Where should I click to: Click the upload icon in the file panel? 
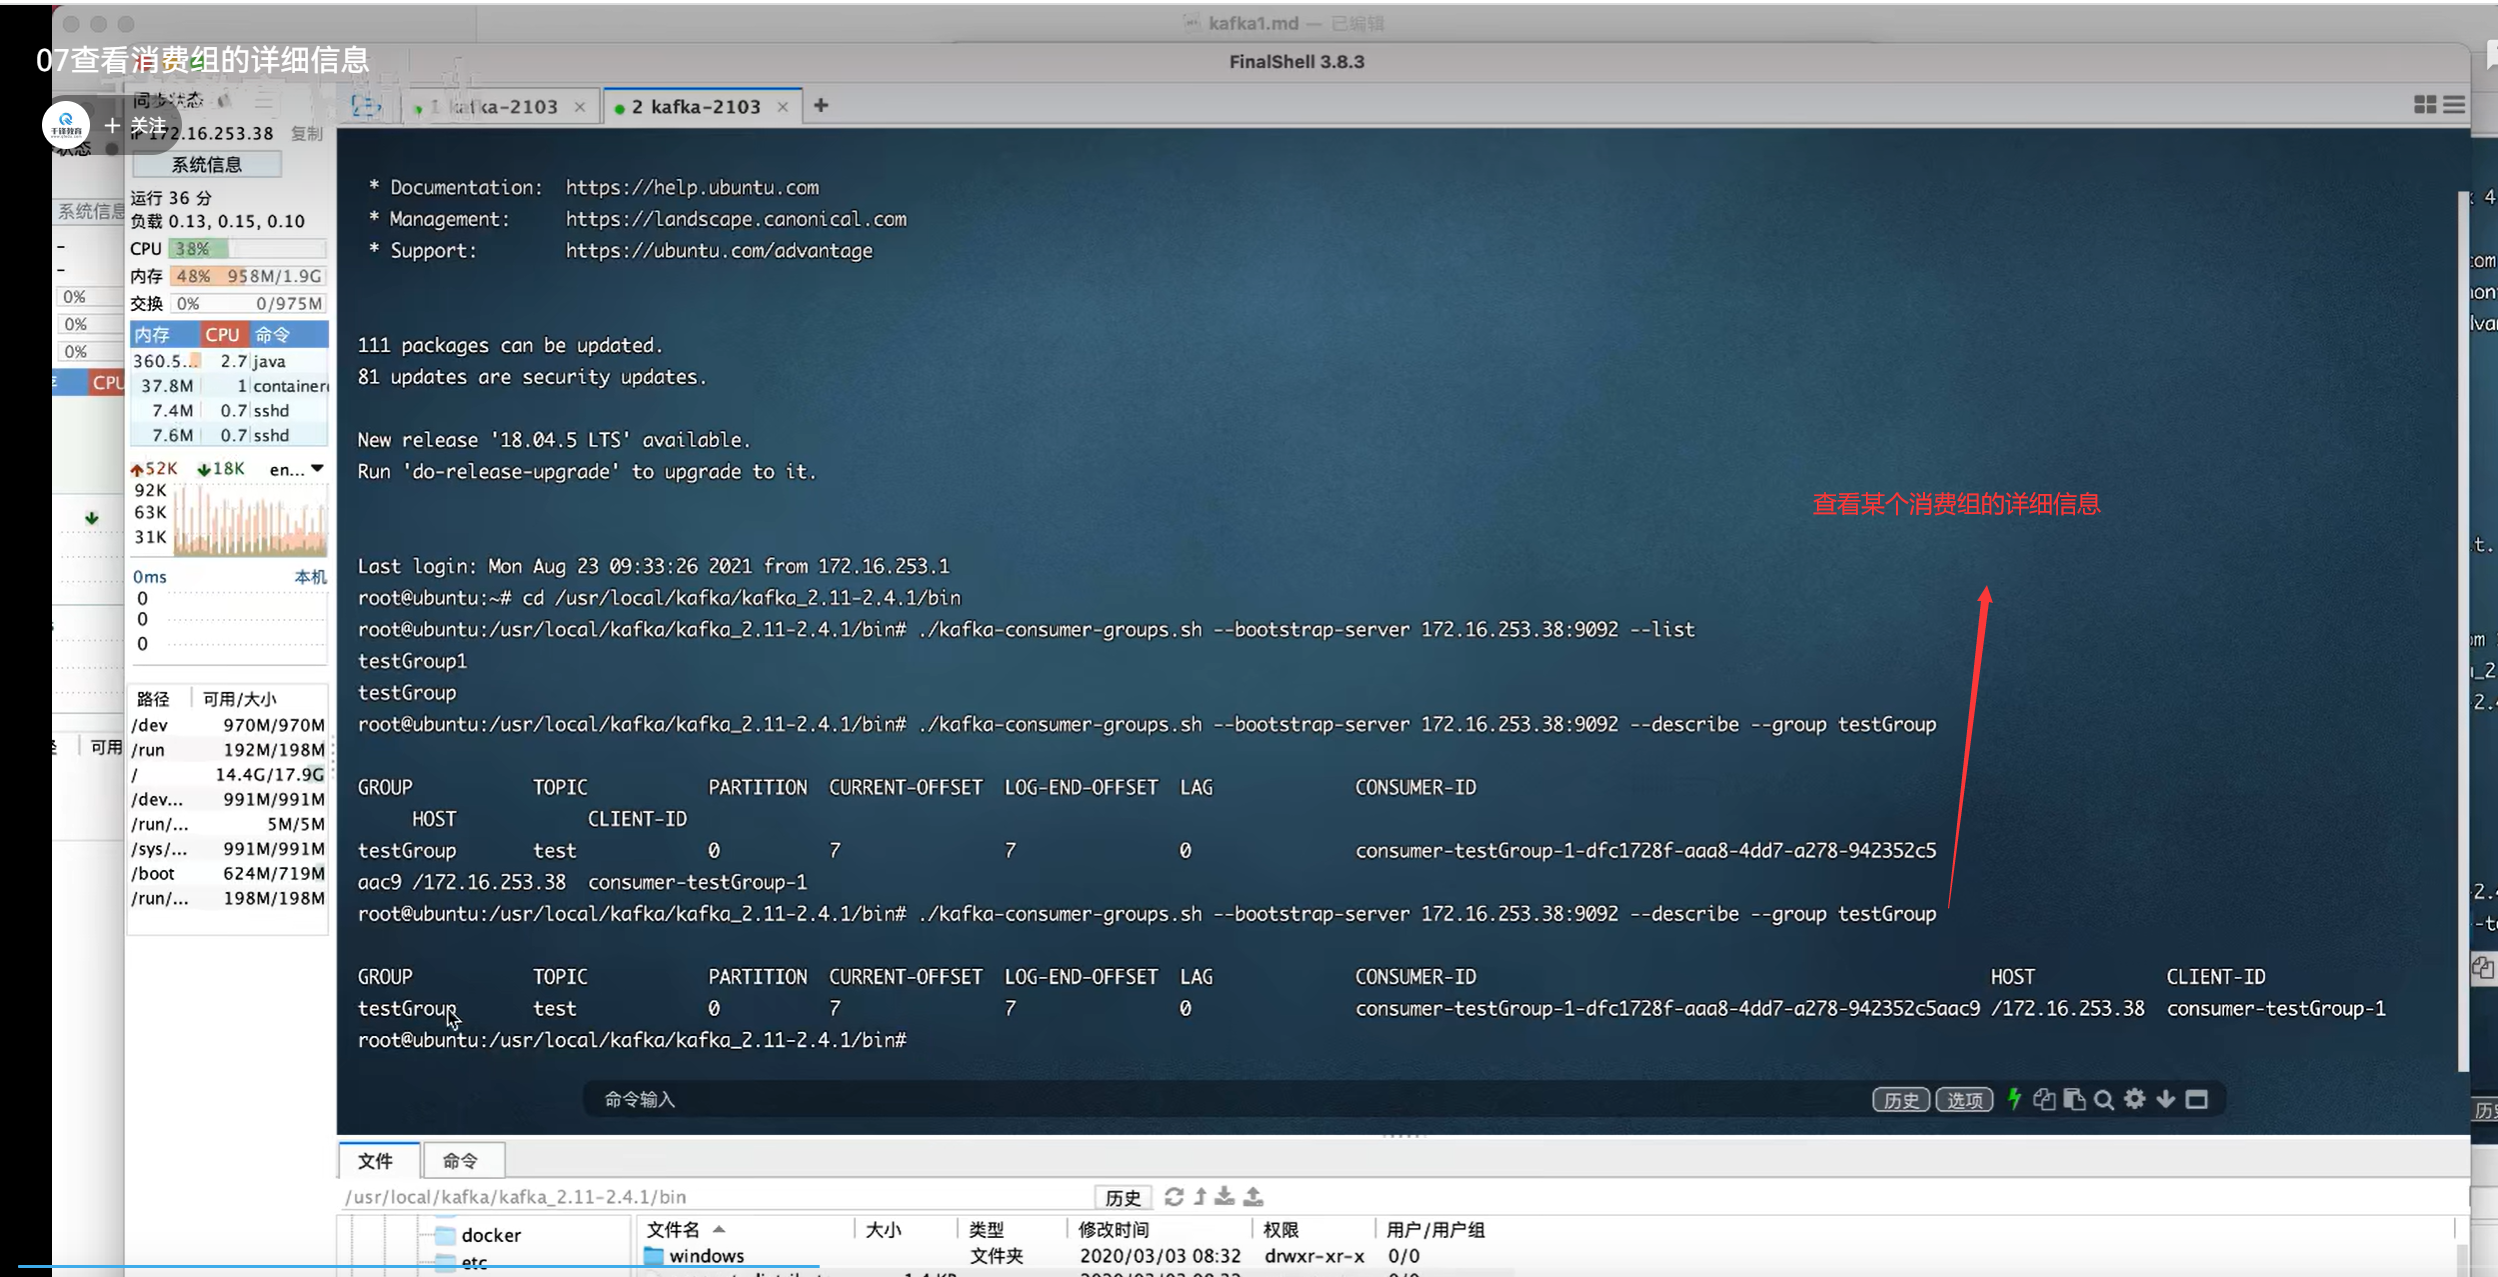1253,1196
